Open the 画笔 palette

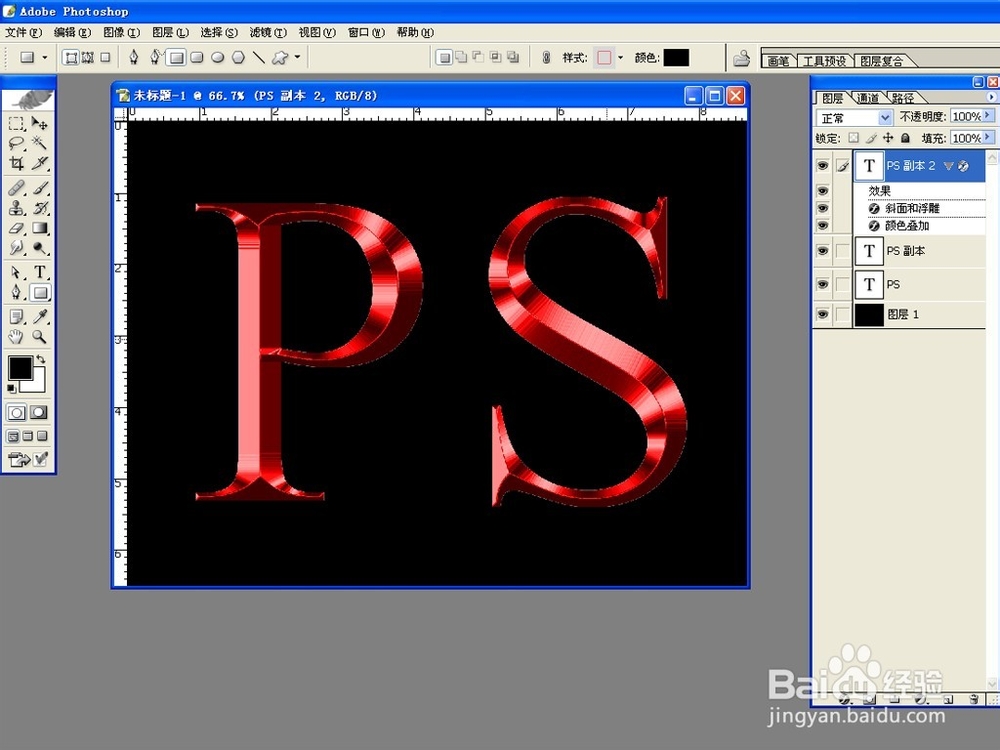coord(779,59)
